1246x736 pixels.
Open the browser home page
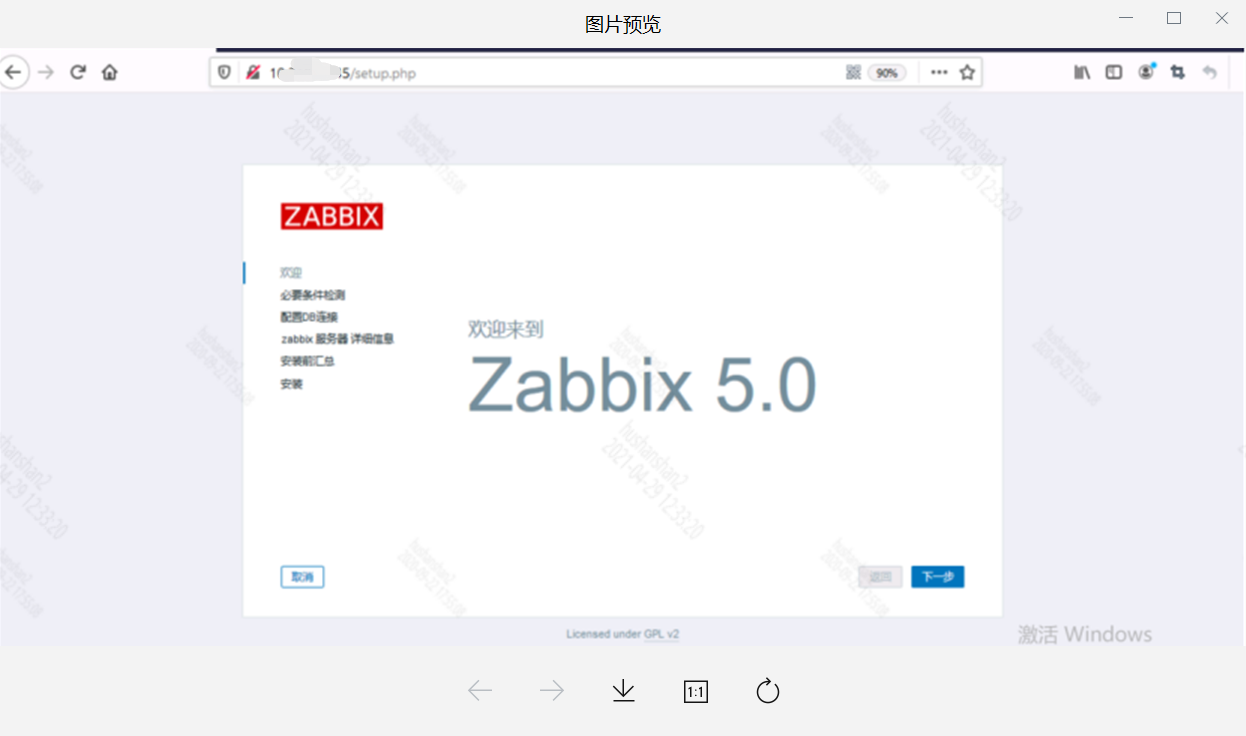coord(109,72)
